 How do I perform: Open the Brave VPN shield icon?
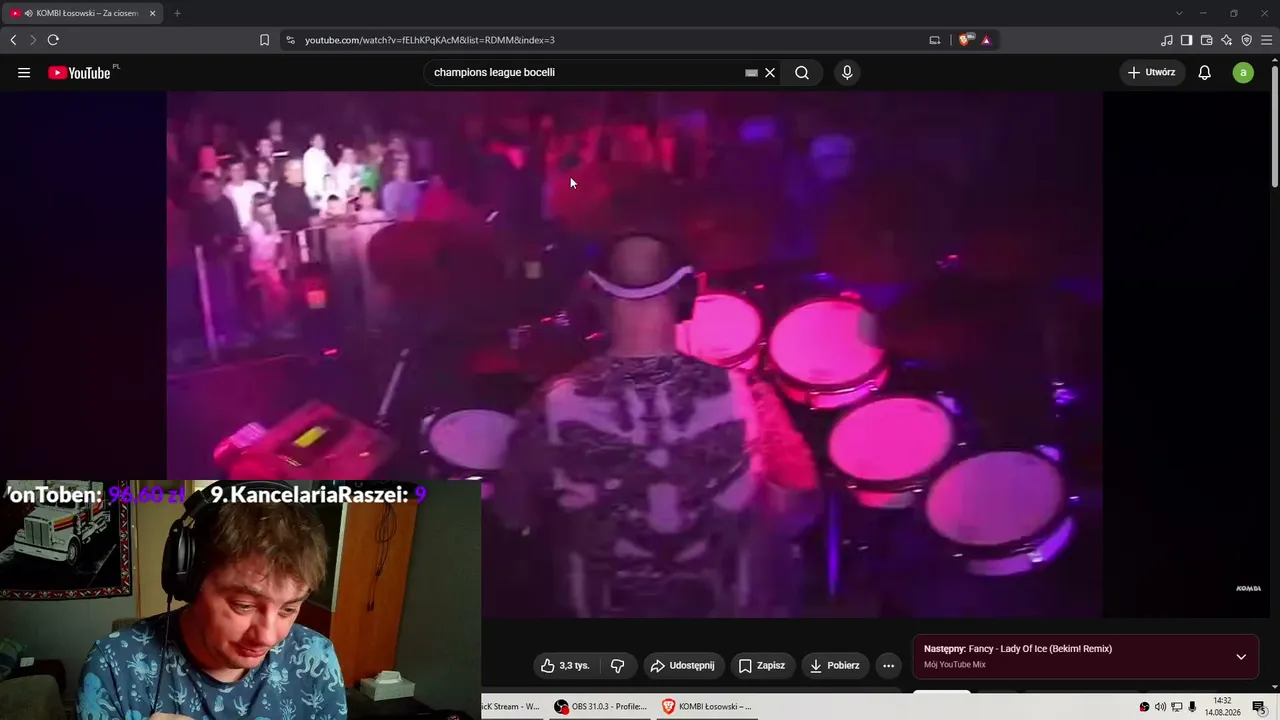[1246, 40]
